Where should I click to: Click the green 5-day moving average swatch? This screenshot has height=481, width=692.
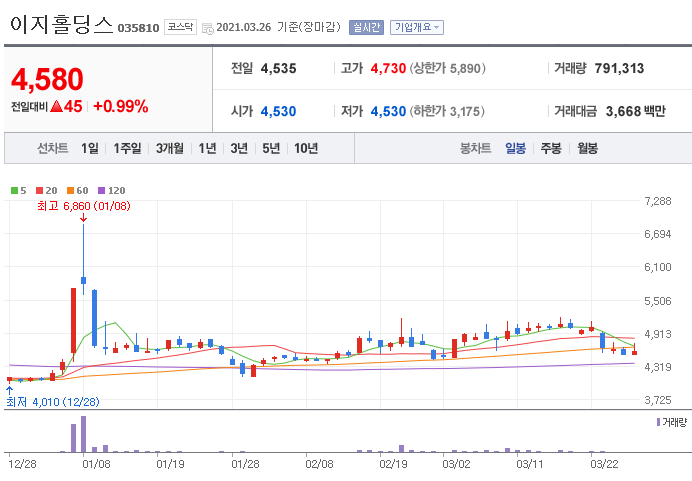(x=15, y=191)
